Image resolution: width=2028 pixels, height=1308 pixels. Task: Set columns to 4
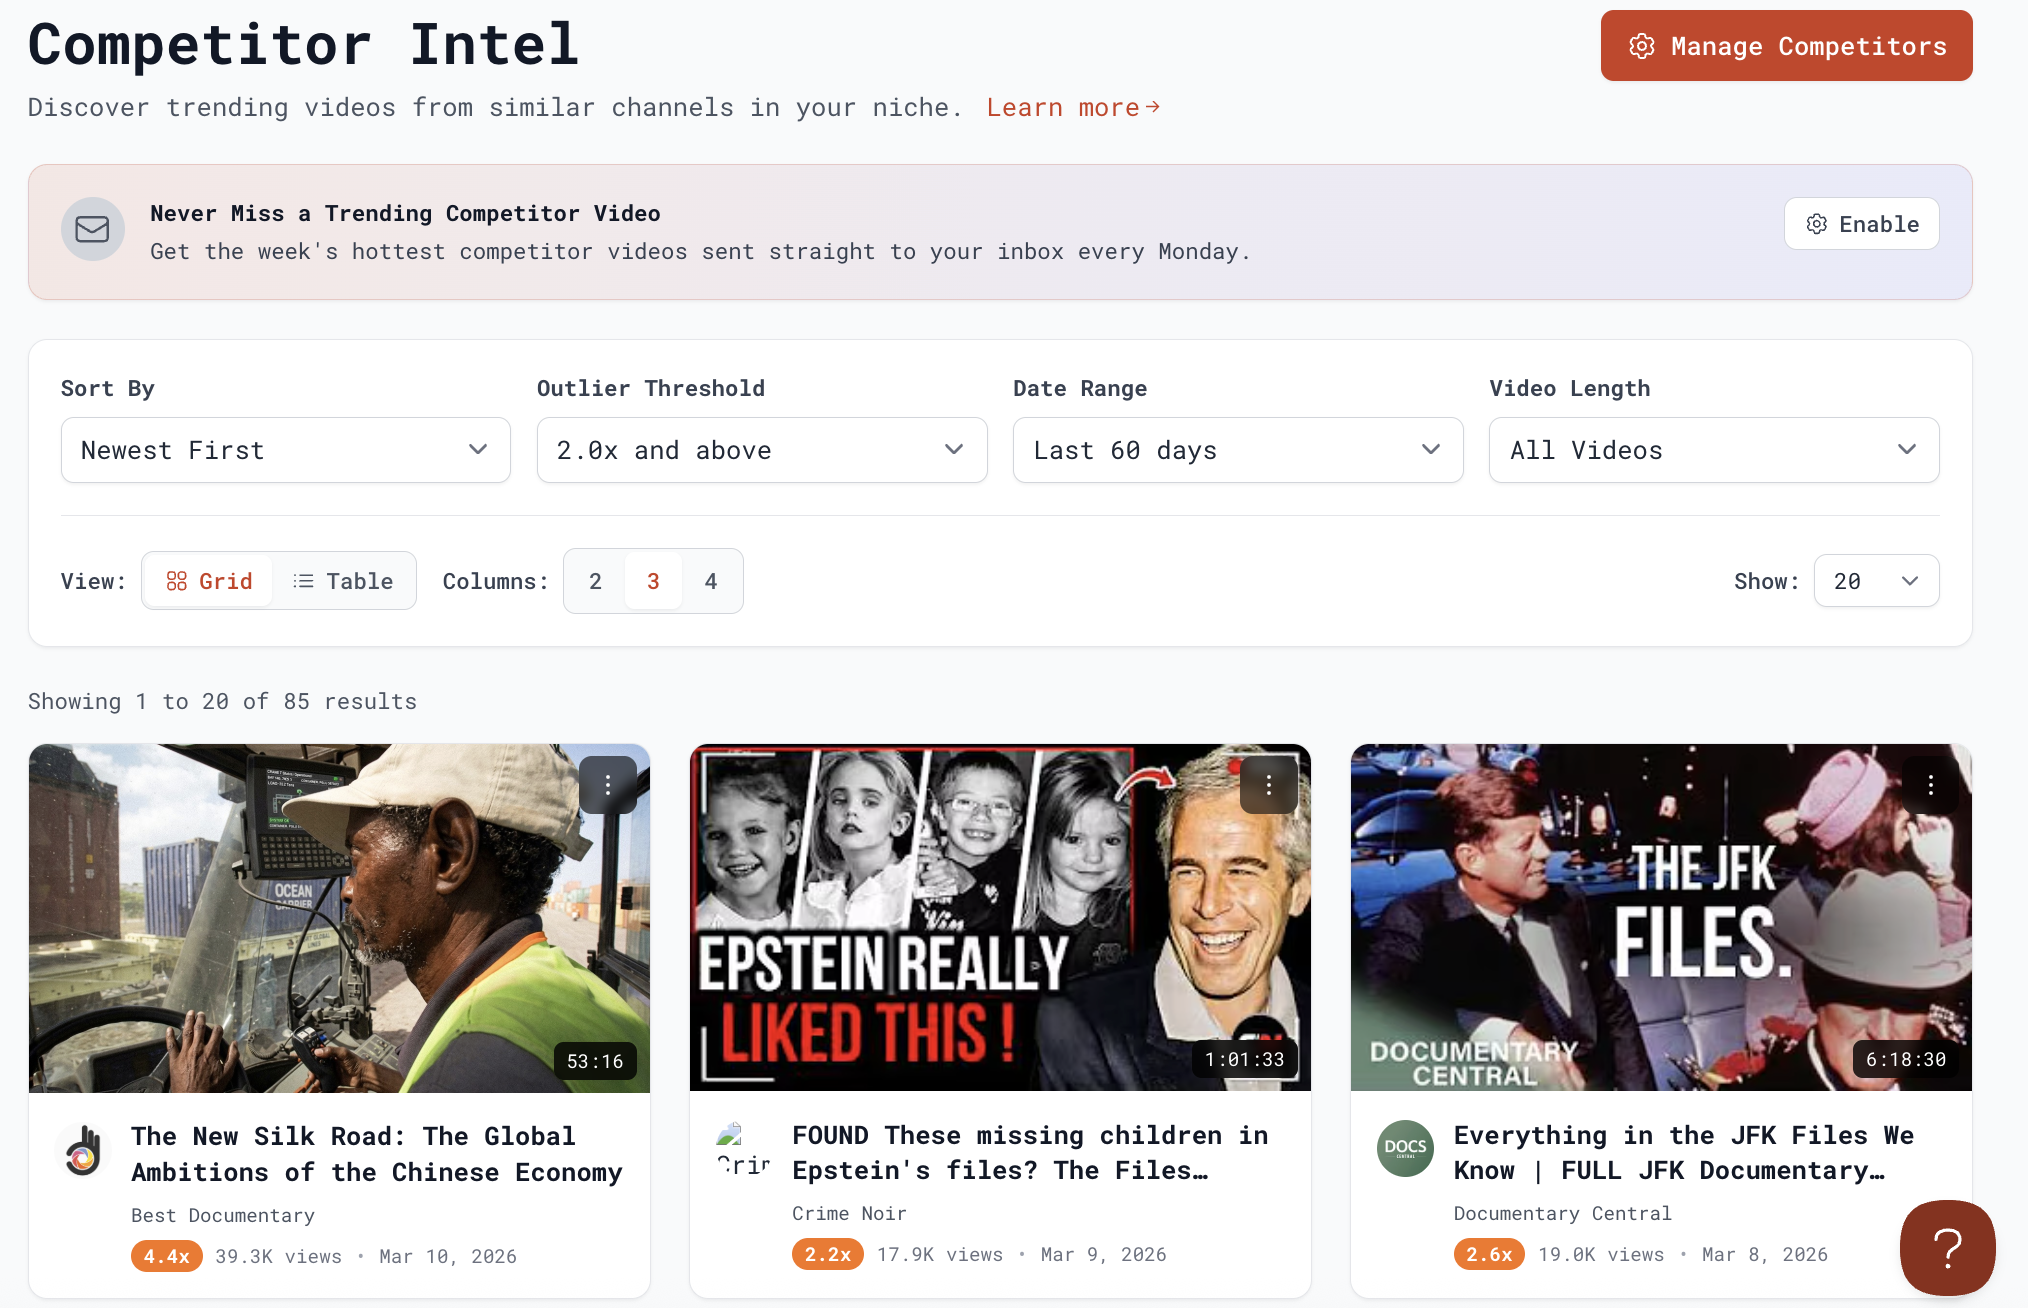click(711, 581)
